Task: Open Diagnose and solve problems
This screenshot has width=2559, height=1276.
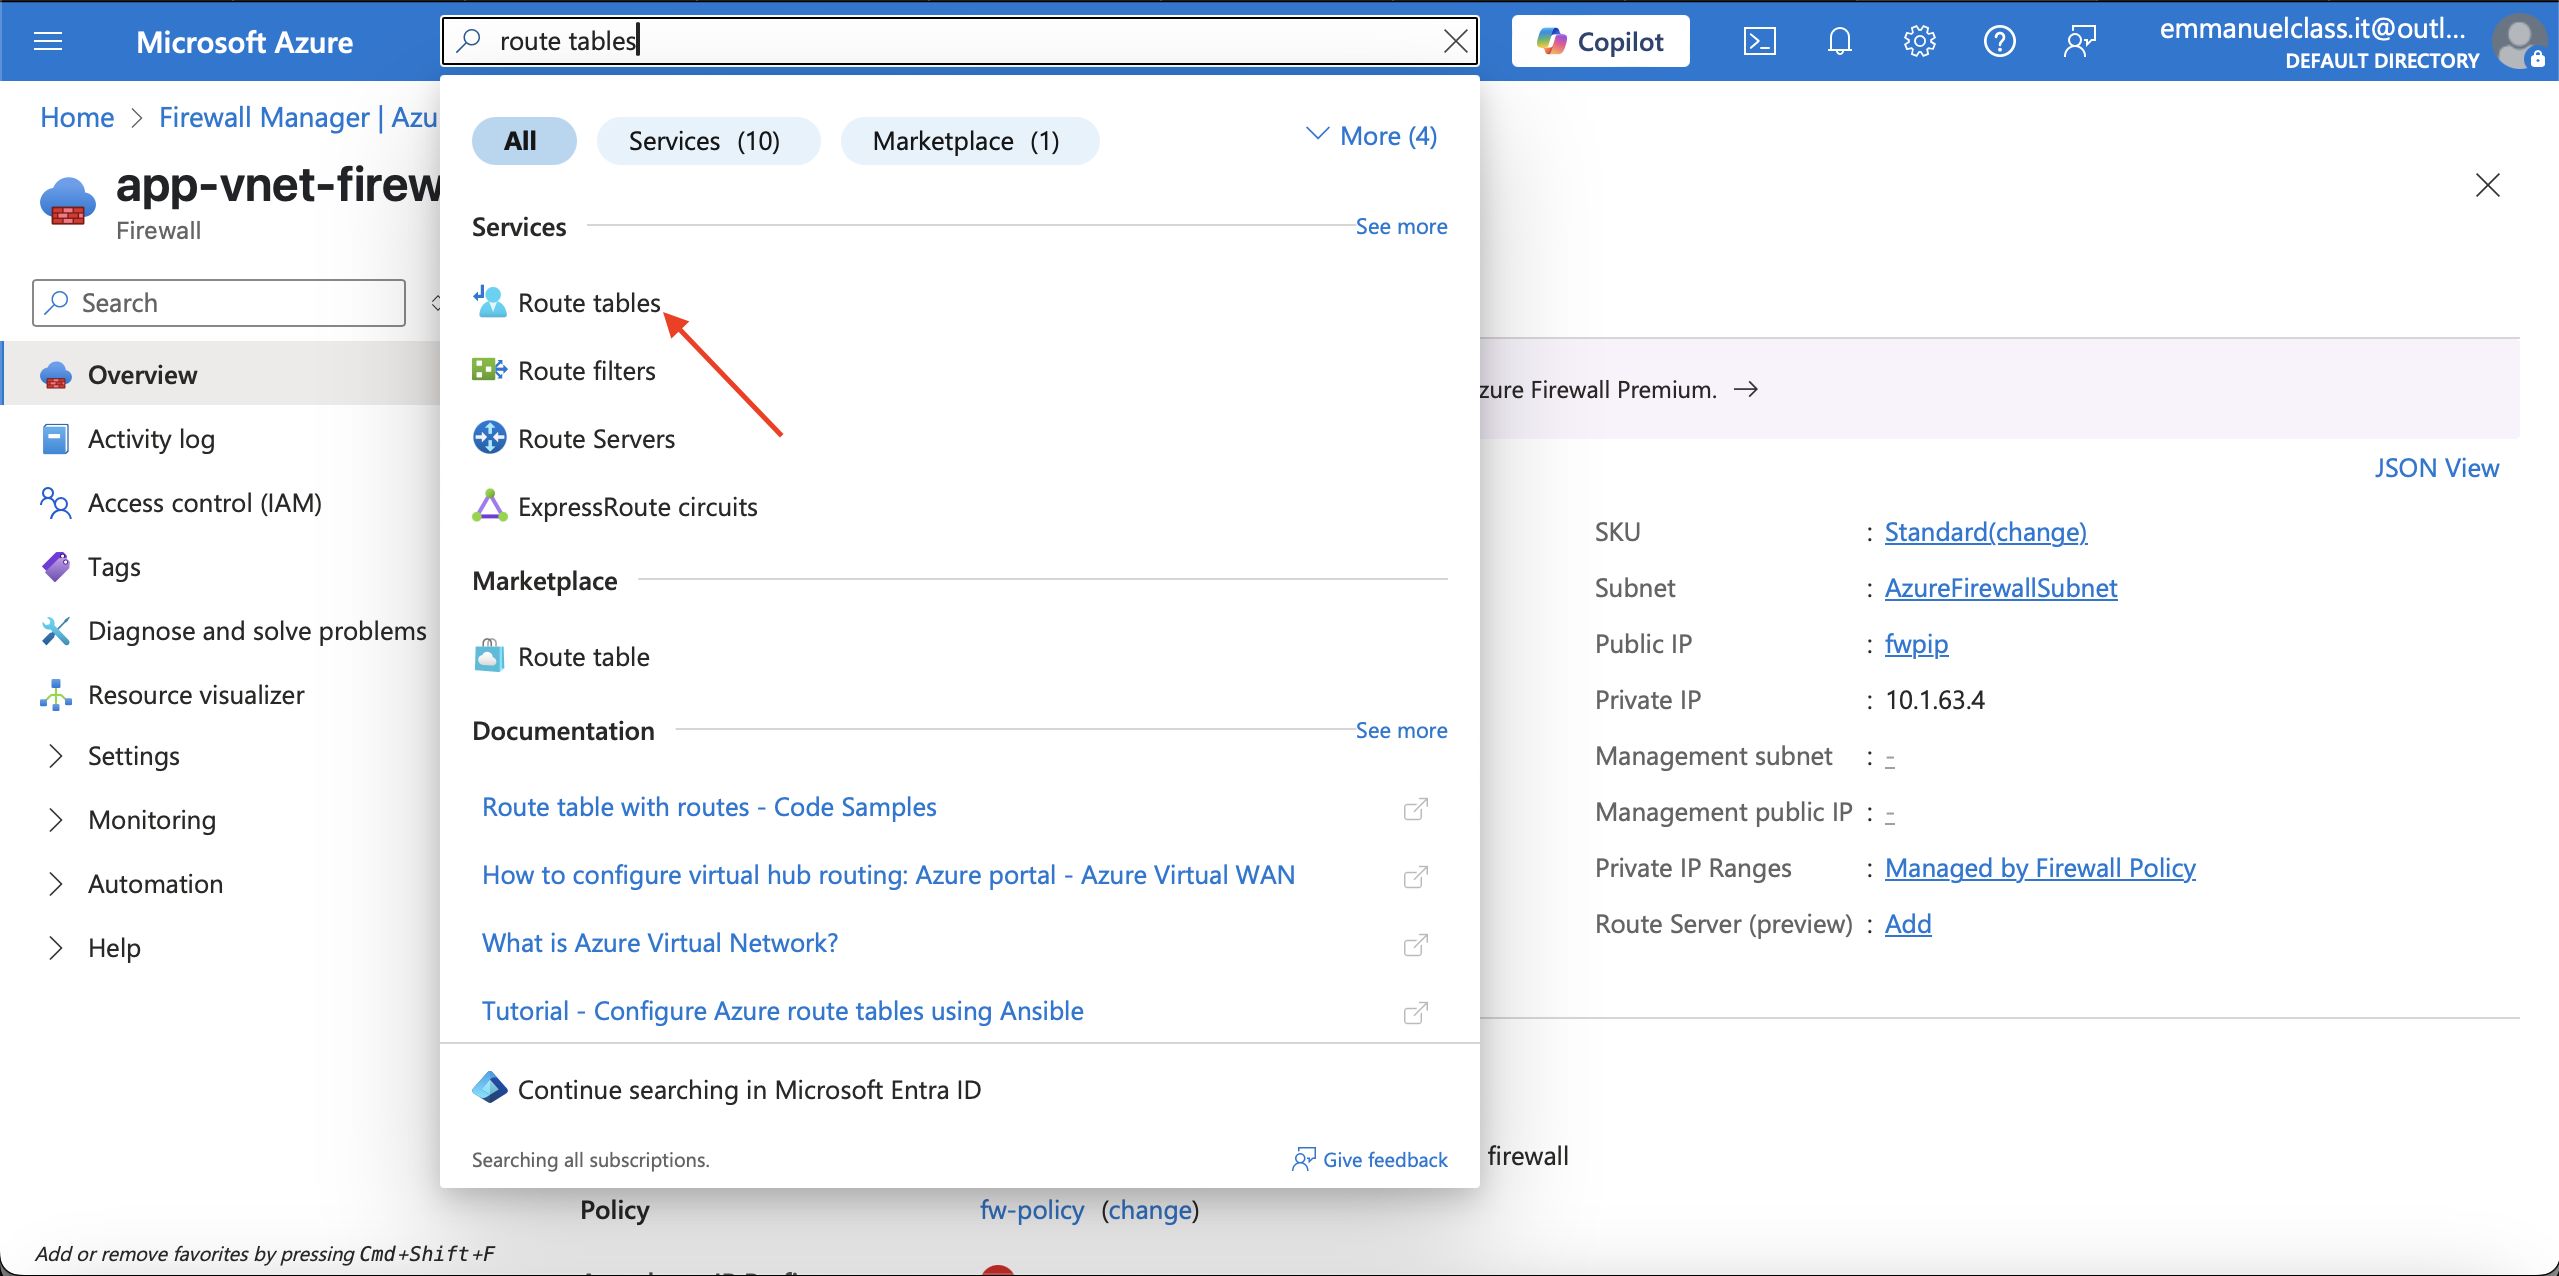Action: point(257,631)
